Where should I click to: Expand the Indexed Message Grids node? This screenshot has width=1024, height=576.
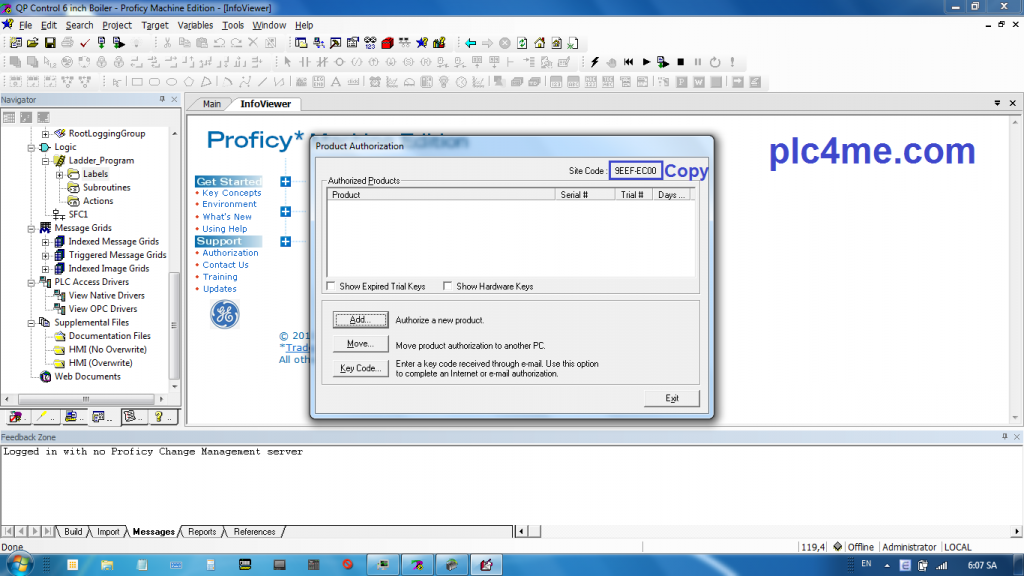click(45, 241)
